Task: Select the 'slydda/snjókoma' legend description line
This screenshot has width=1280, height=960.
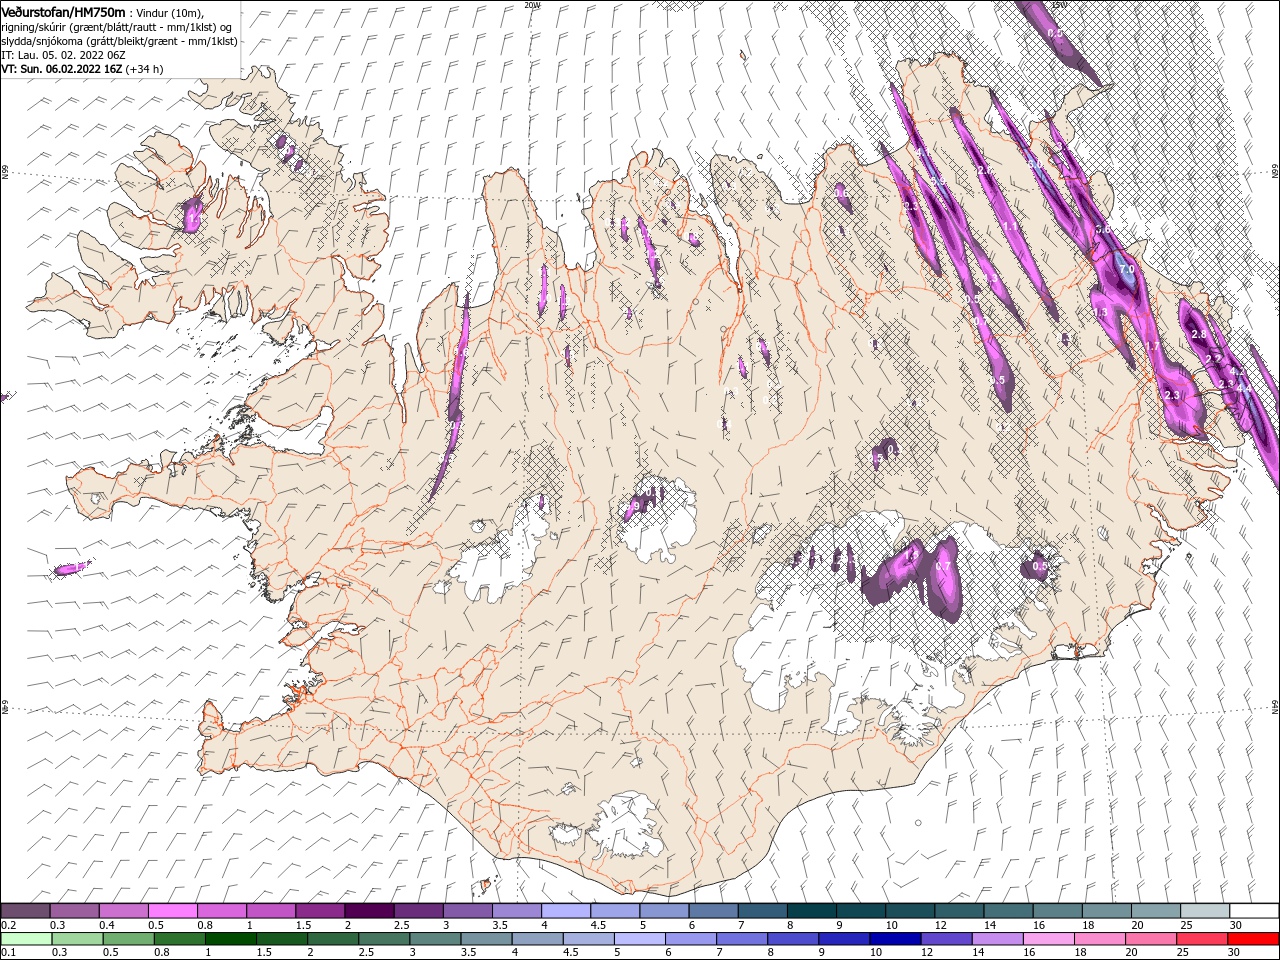Action: point(119,41)
